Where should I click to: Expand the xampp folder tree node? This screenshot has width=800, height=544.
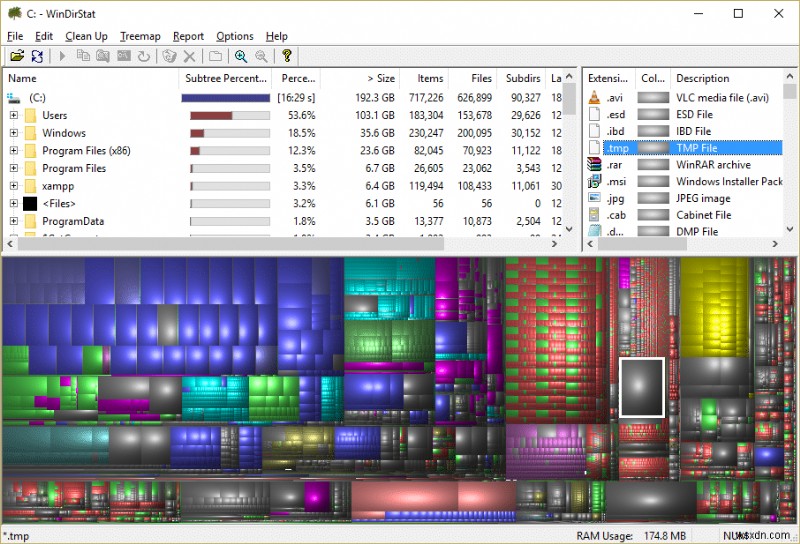point(14,186)
